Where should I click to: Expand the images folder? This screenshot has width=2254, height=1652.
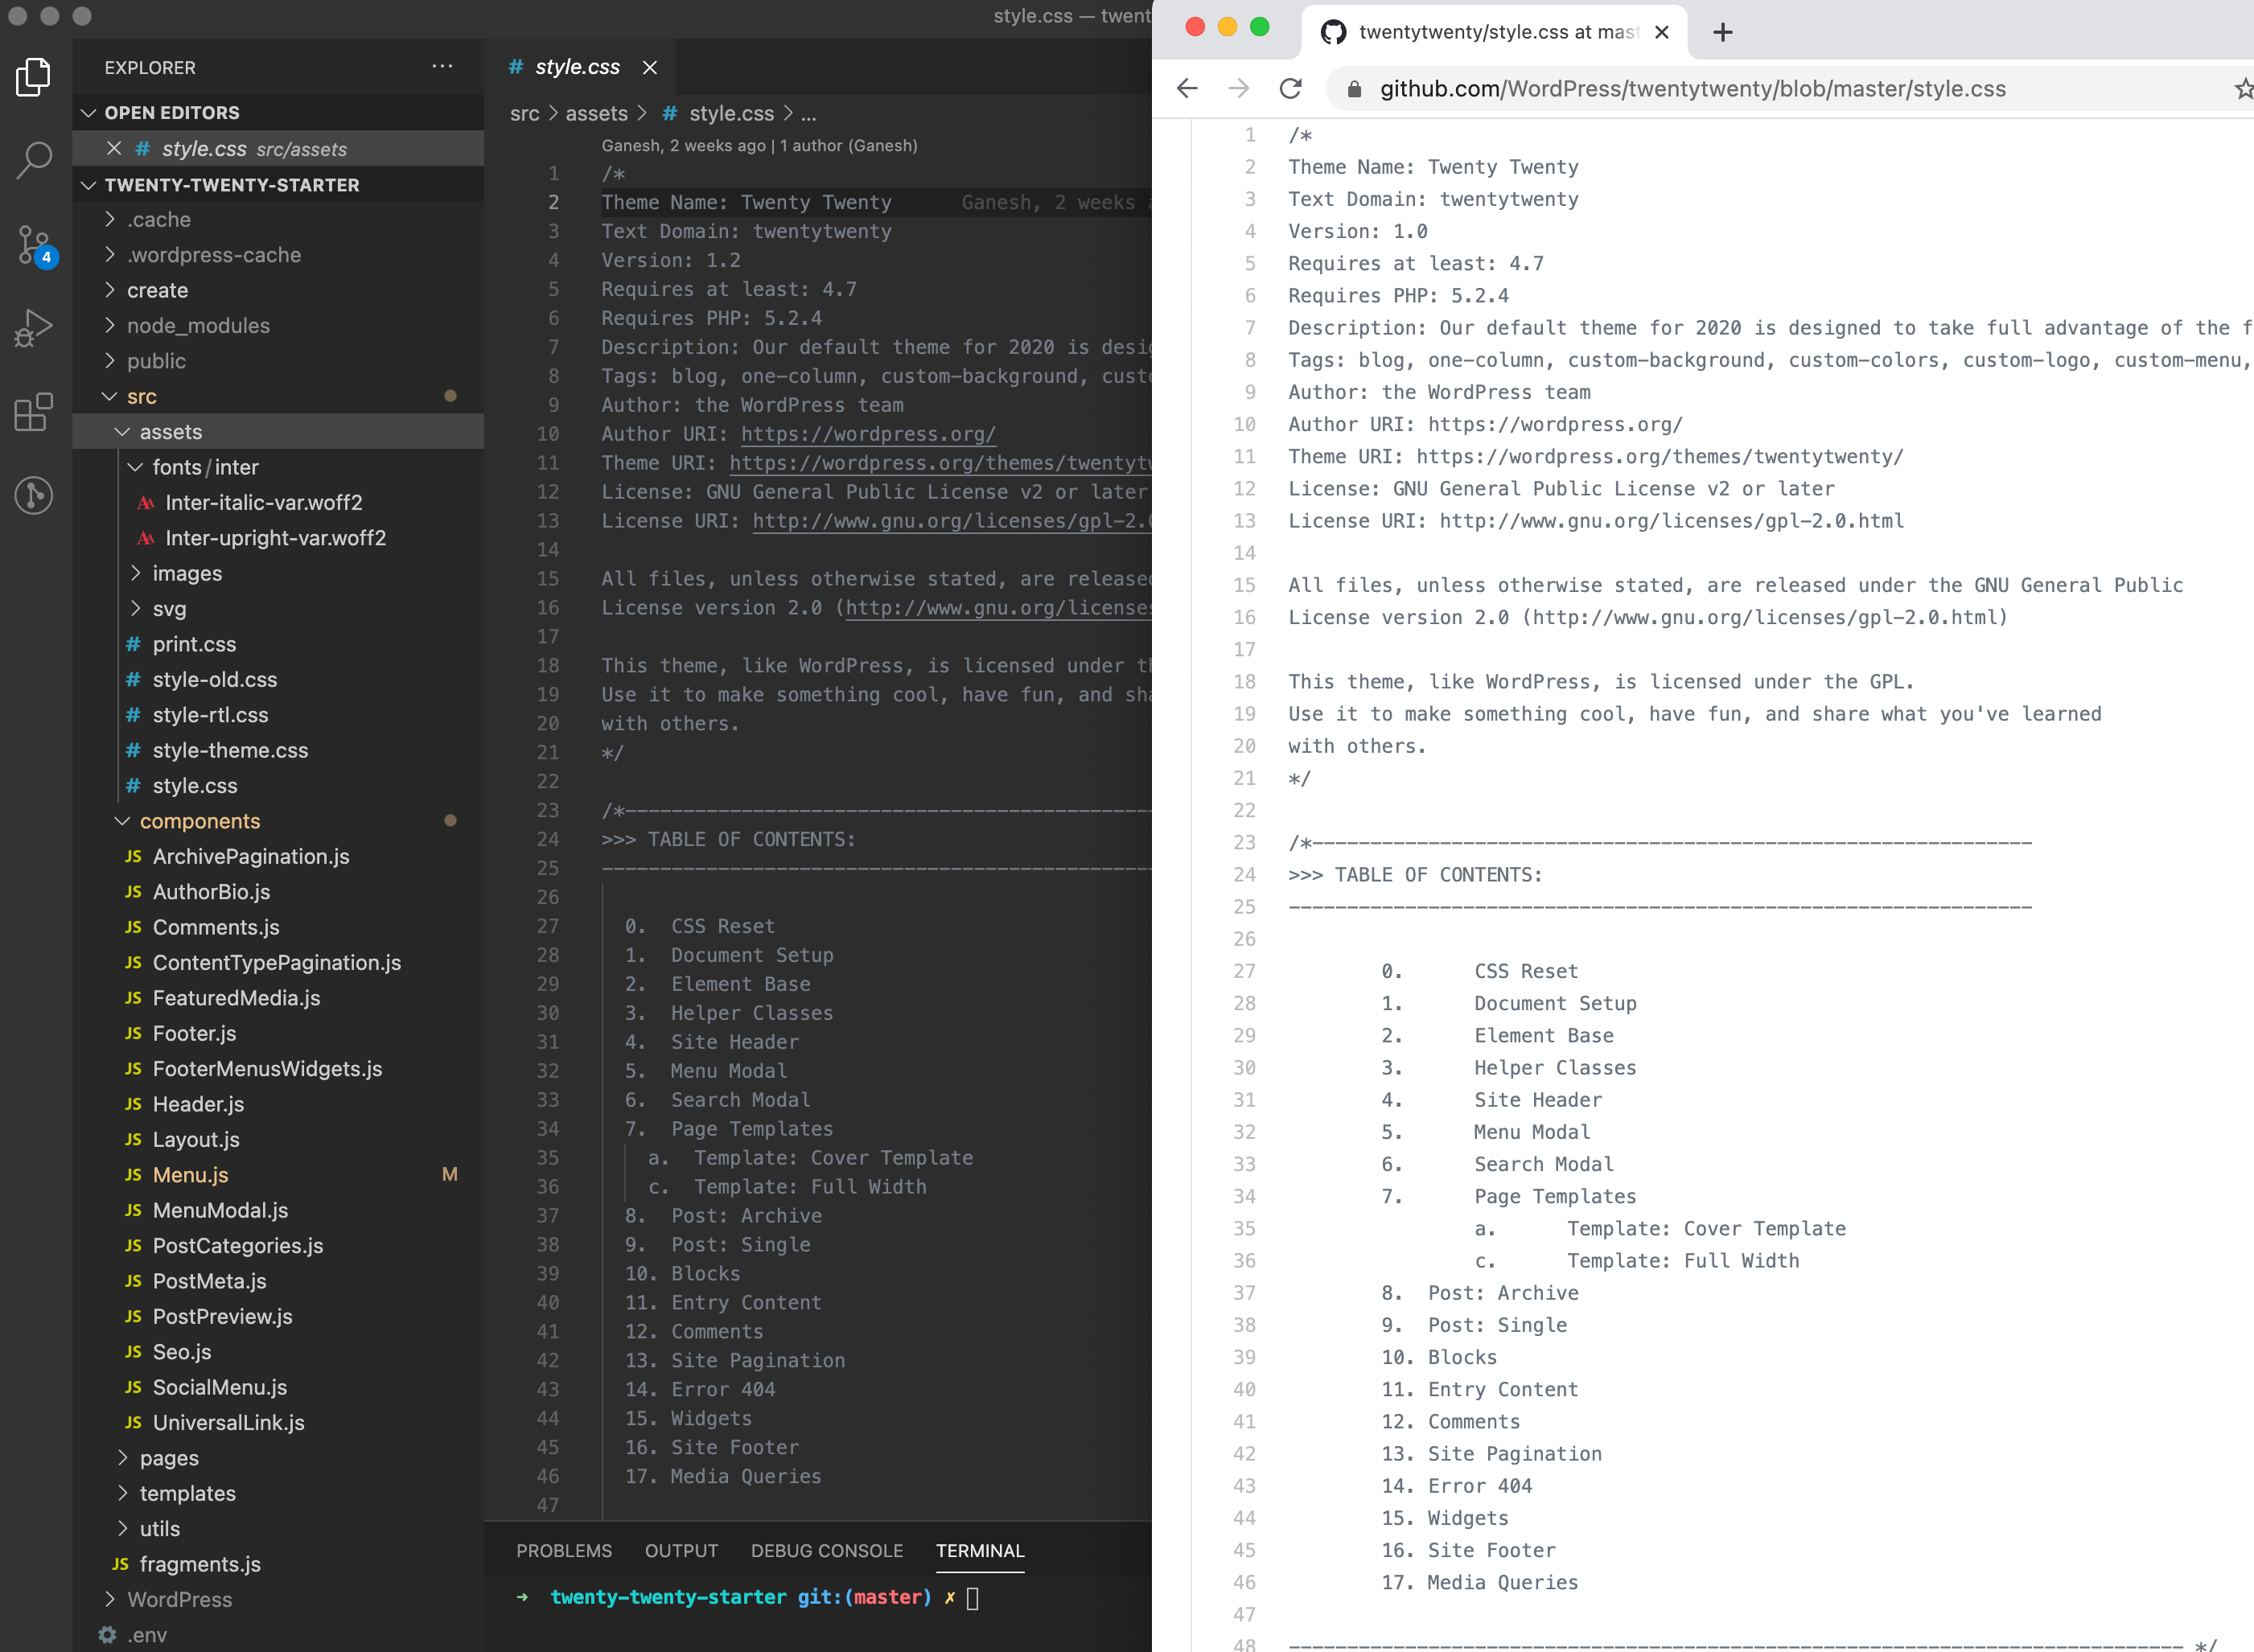(x=187, y=573)
